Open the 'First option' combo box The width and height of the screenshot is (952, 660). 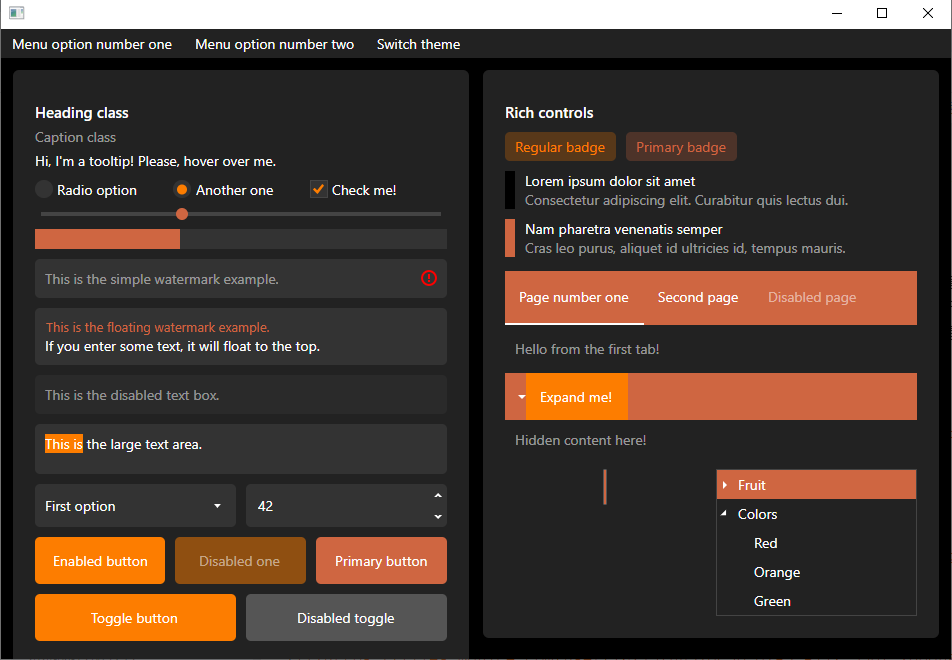click(x=135, y=506)
